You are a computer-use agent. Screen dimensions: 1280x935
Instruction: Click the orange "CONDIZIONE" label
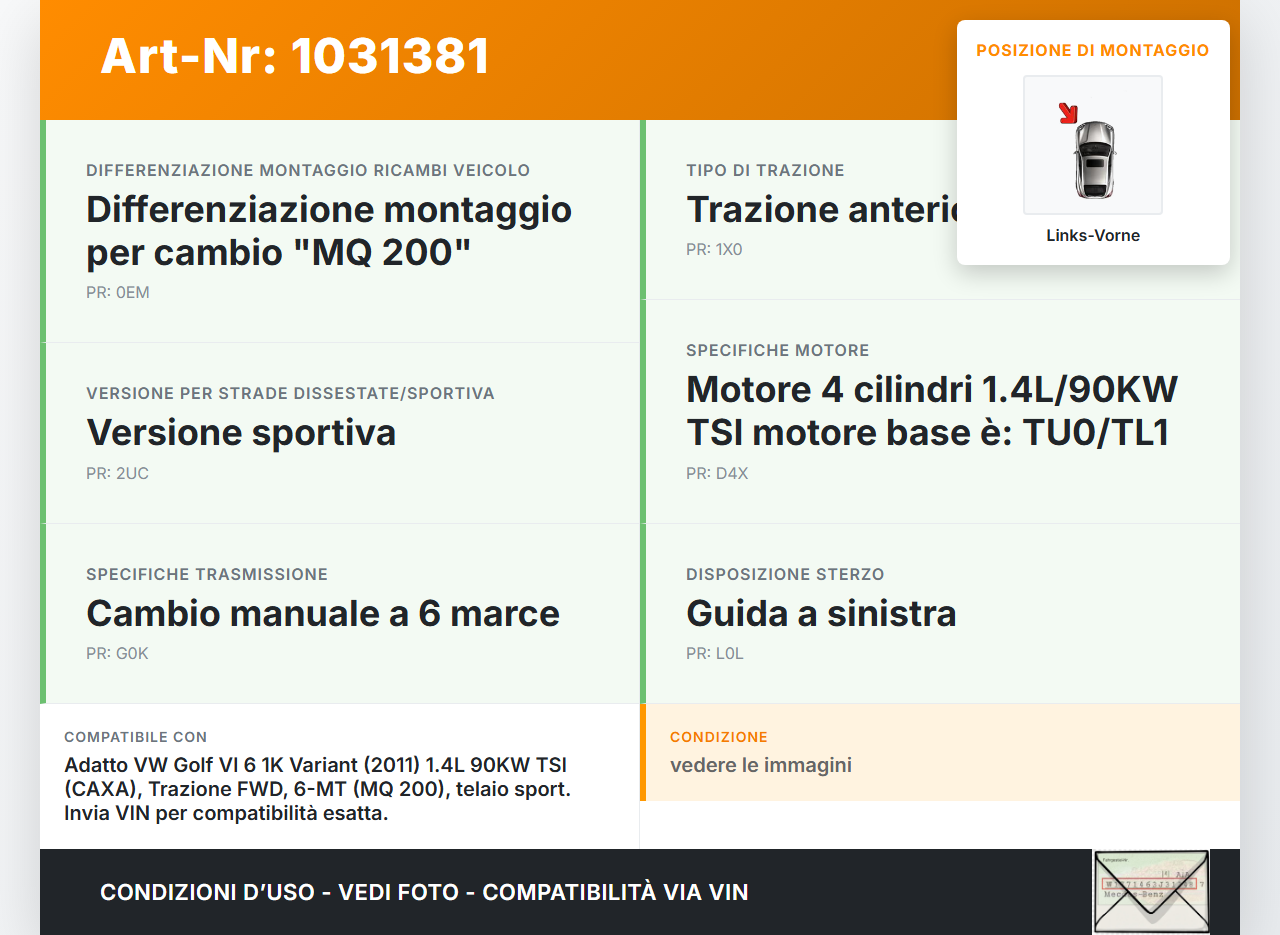click(719, 737)
